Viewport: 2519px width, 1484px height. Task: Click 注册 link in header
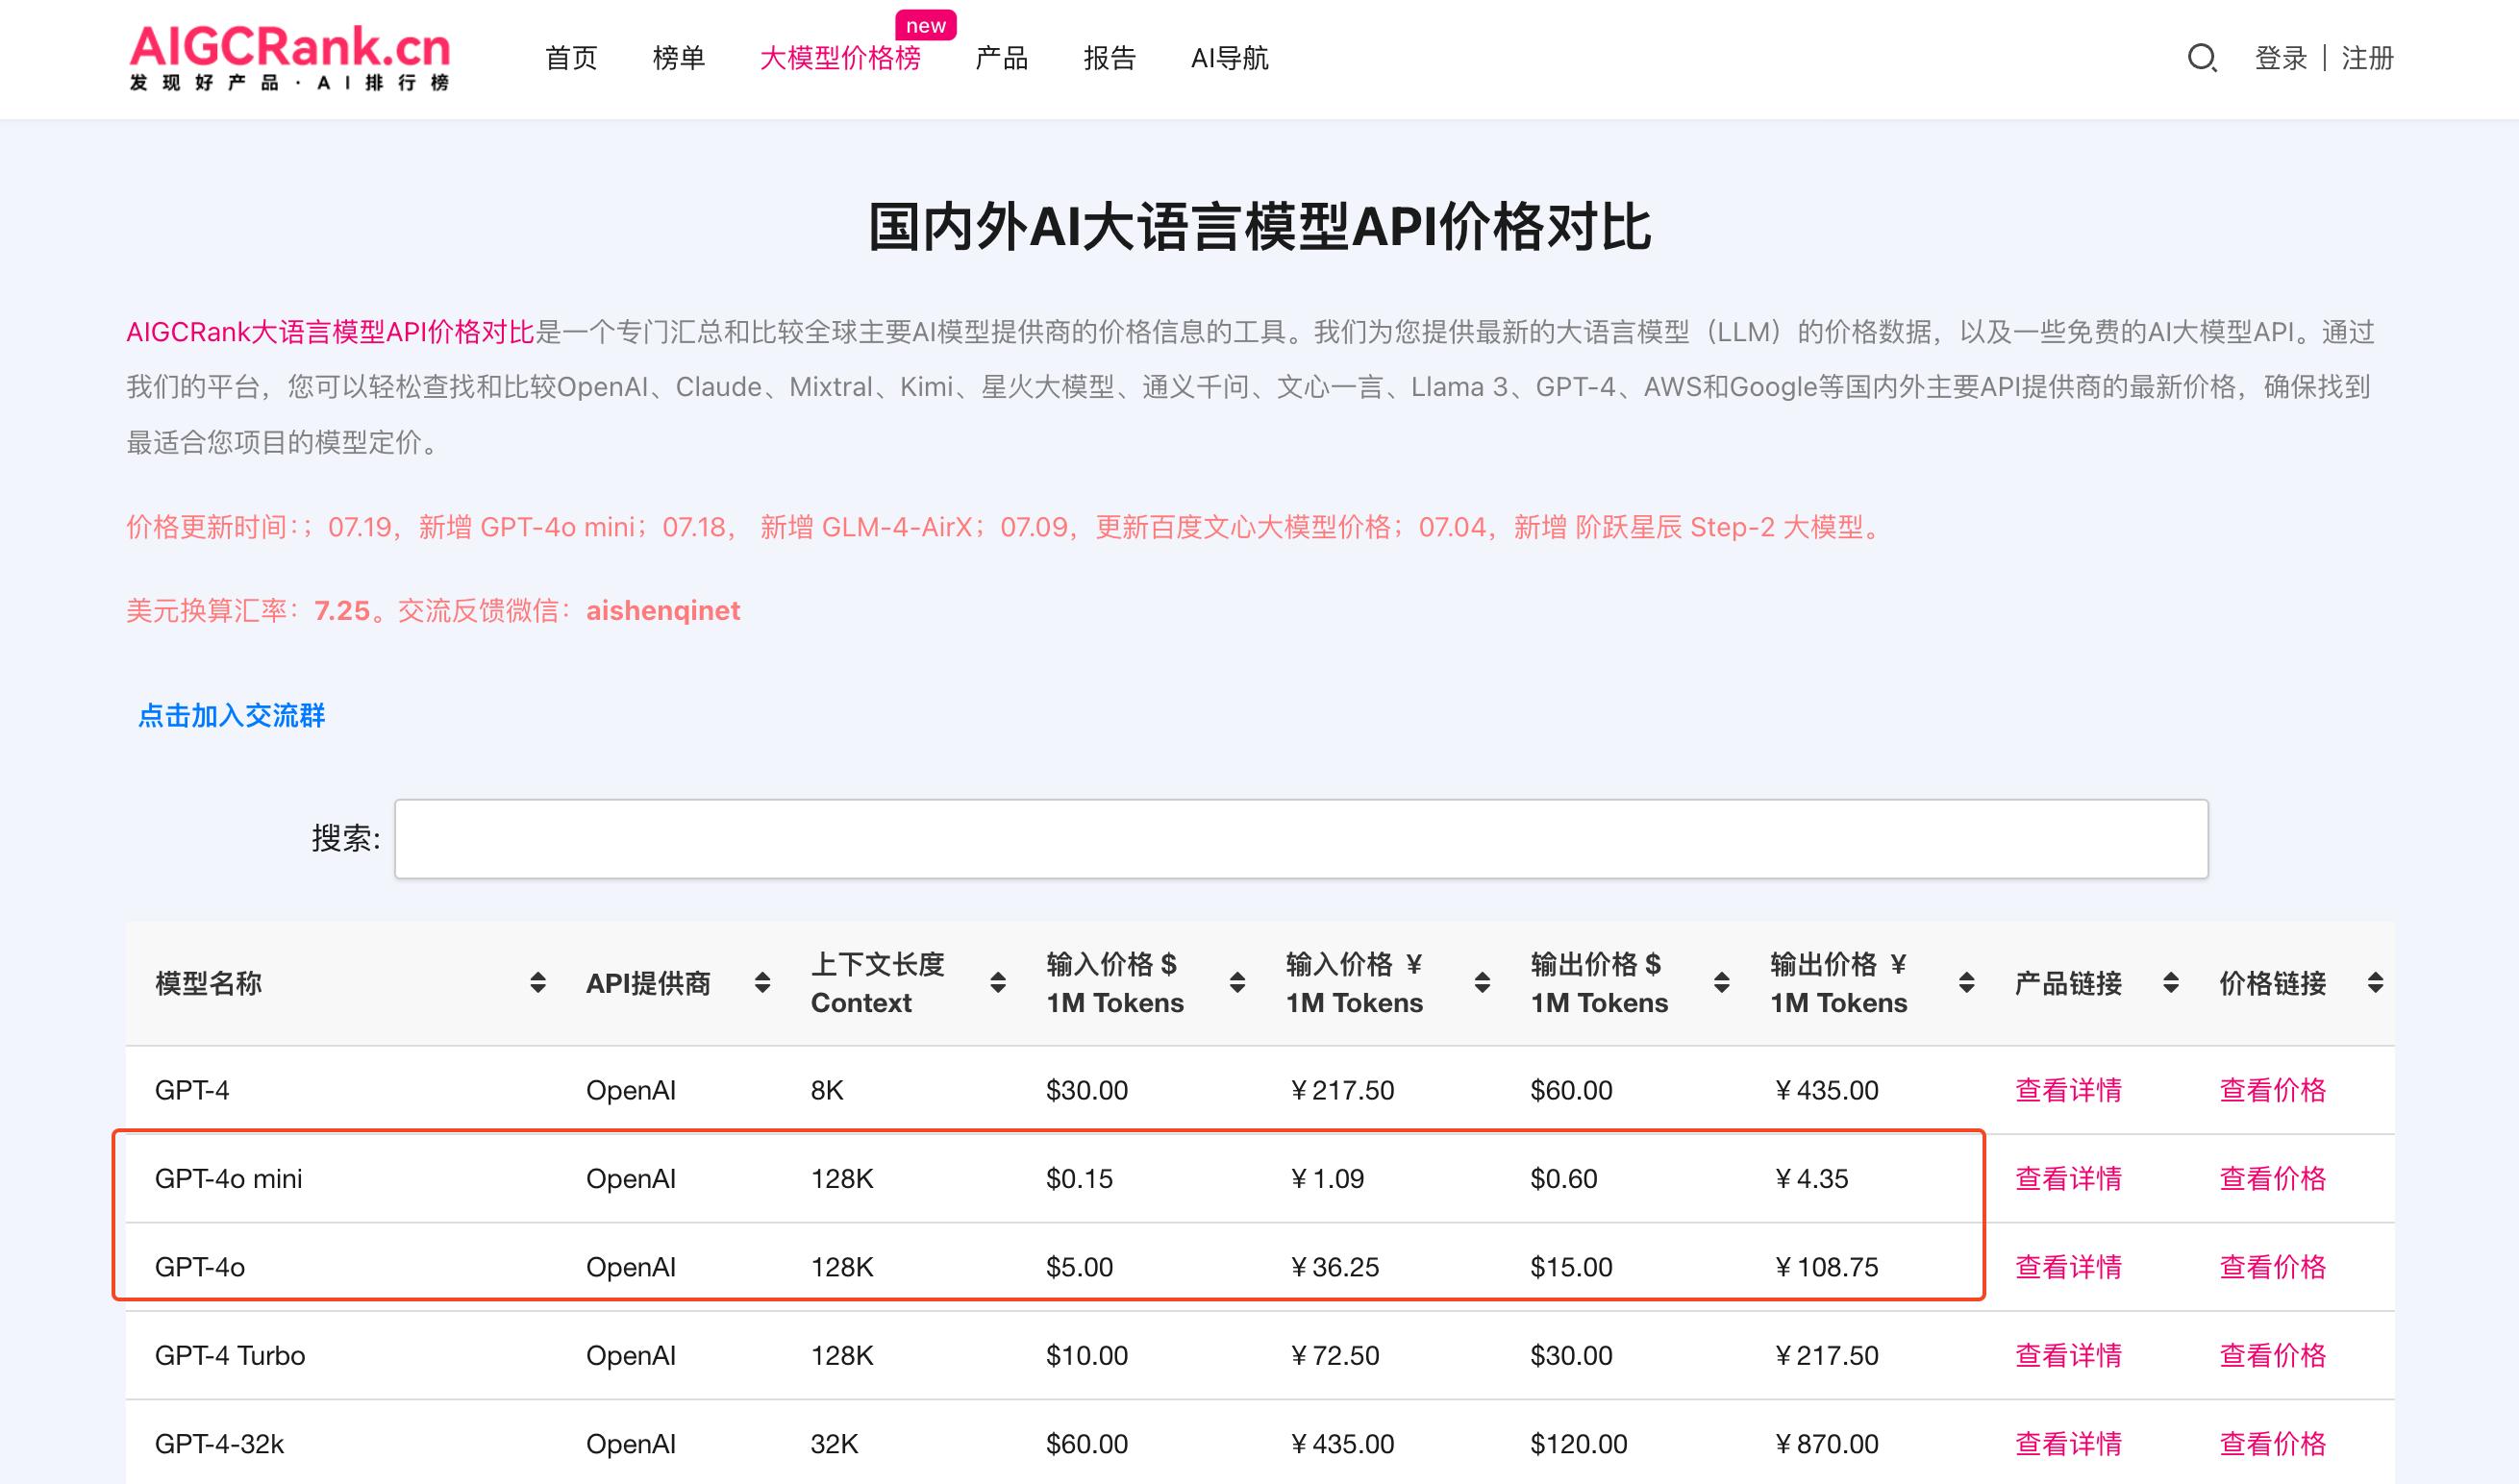(x=2367, y=58)
